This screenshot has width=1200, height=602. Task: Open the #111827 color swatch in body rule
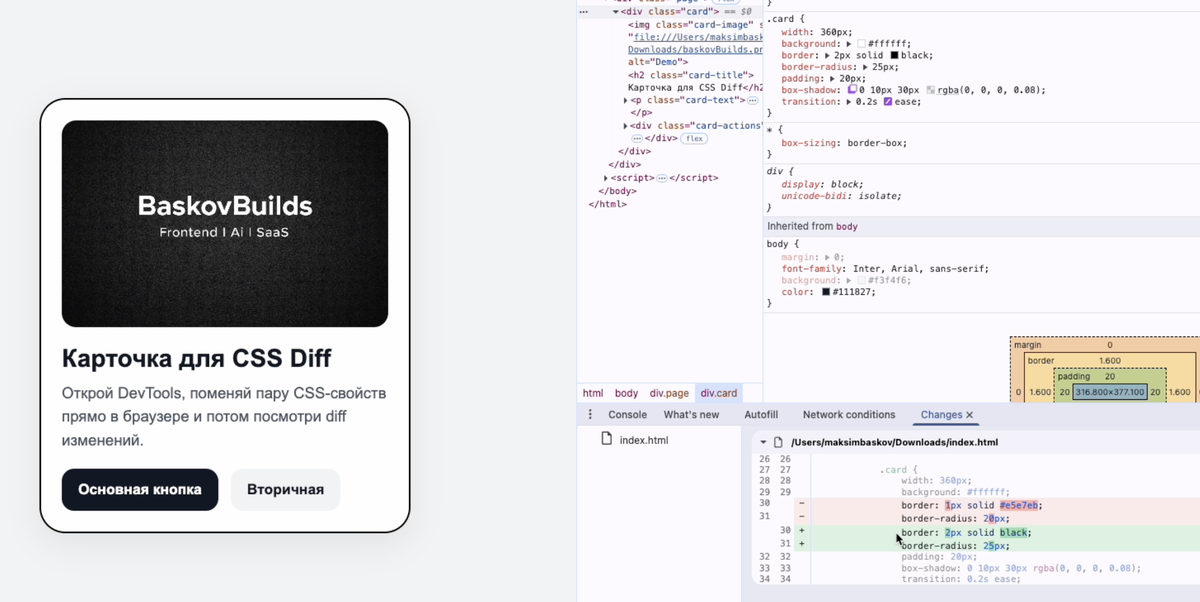pyautogui.click(x=826, y=292)
